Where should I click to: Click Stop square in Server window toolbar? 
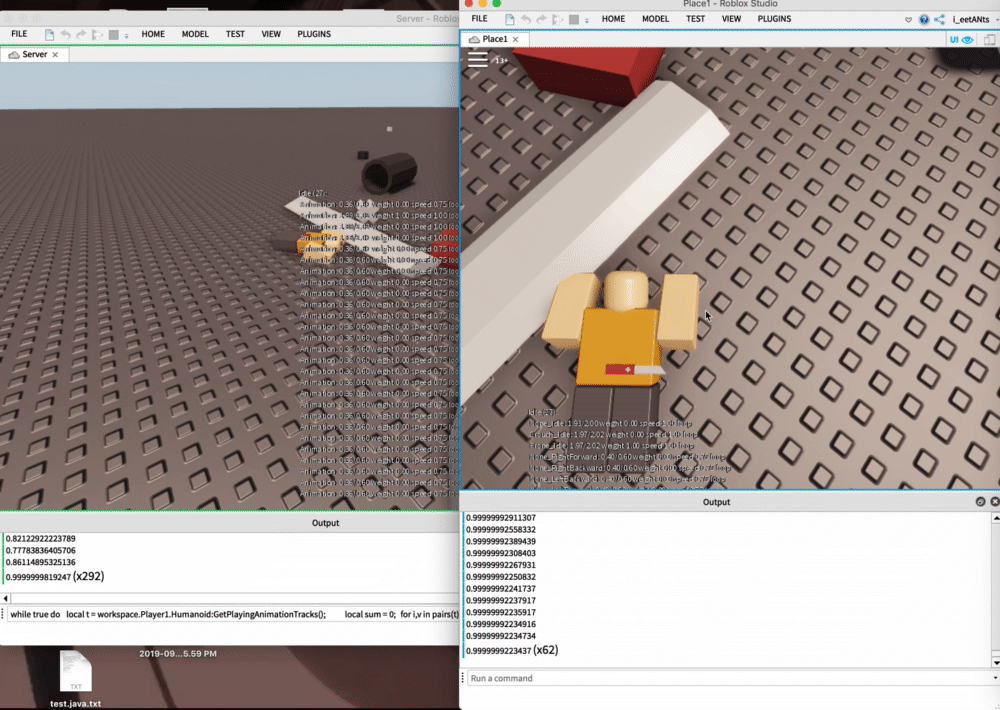click(x=114, y=34)
